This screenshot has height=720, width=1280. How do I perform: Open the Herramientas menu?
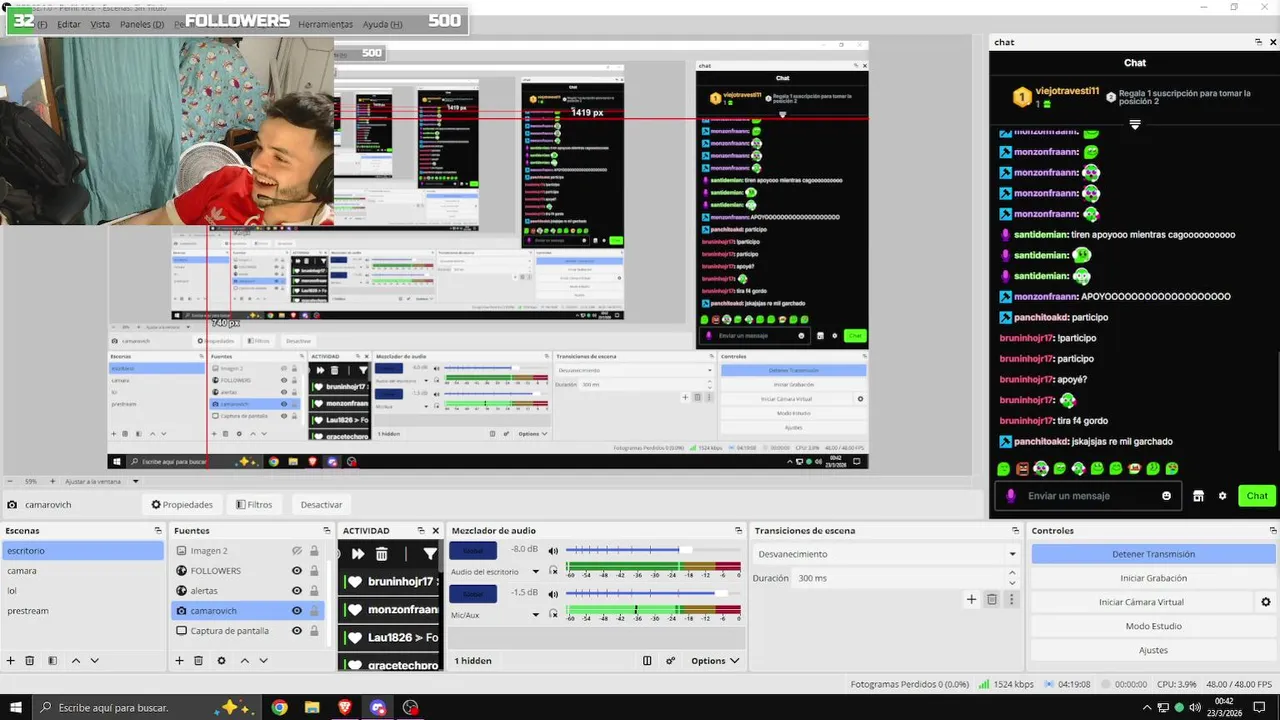click(x=326, y=24)
